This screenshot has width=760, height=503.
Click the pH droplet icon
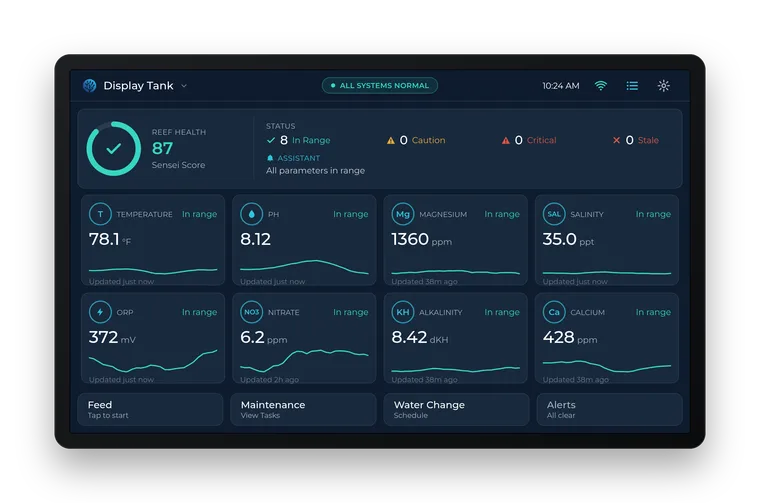pos(252,214)
